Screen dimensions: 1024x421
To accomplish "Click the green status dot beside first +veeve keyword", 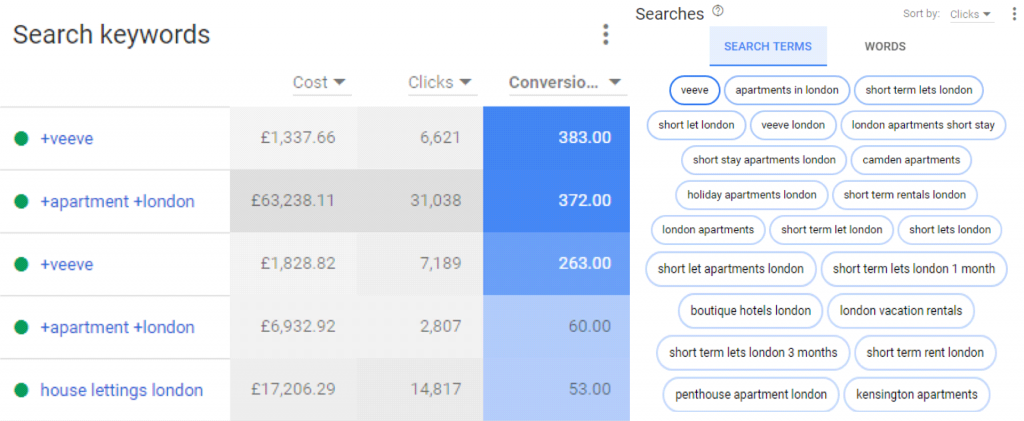I will pos(22,138).
